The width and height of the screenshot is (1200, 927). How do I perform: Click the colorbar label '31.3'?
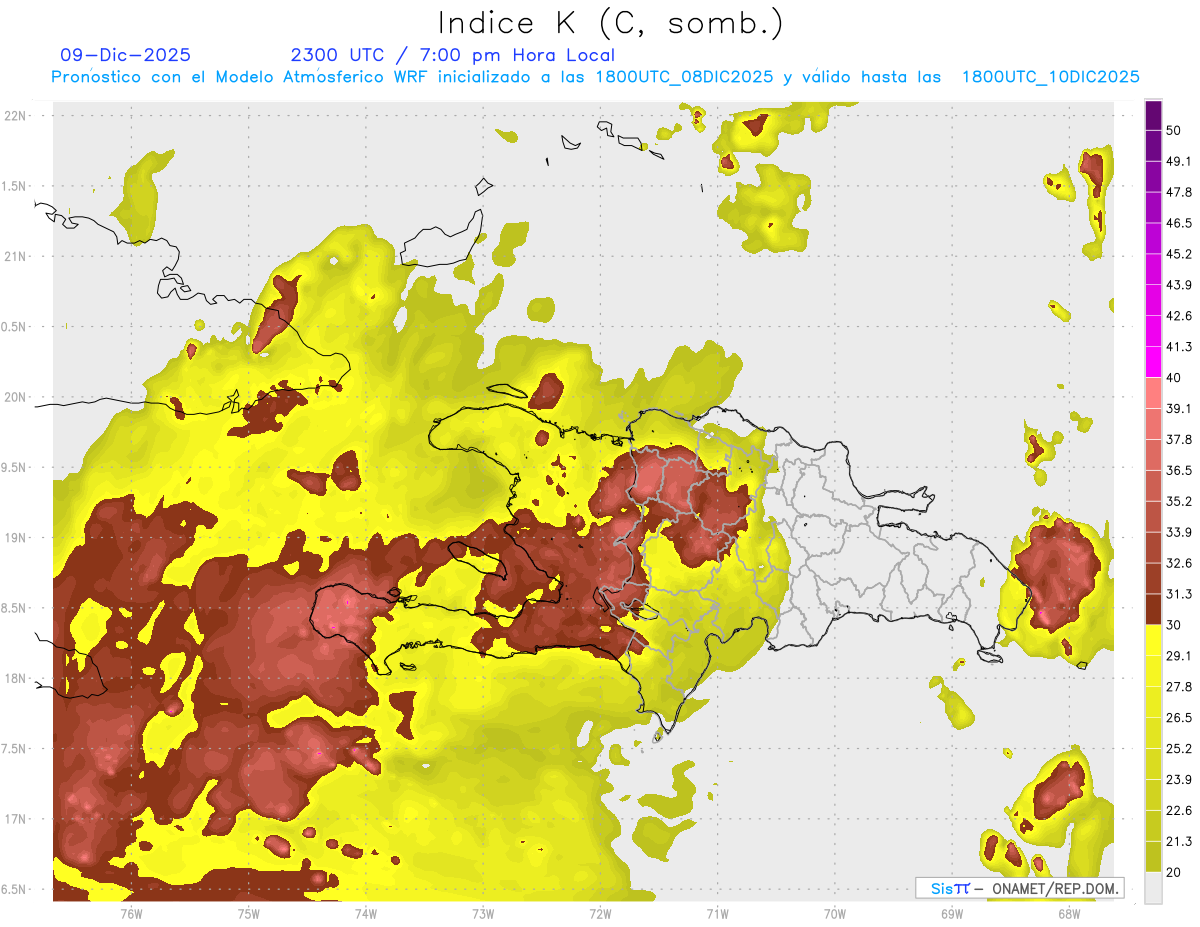pyautogui.click(x=1179, y=594)
